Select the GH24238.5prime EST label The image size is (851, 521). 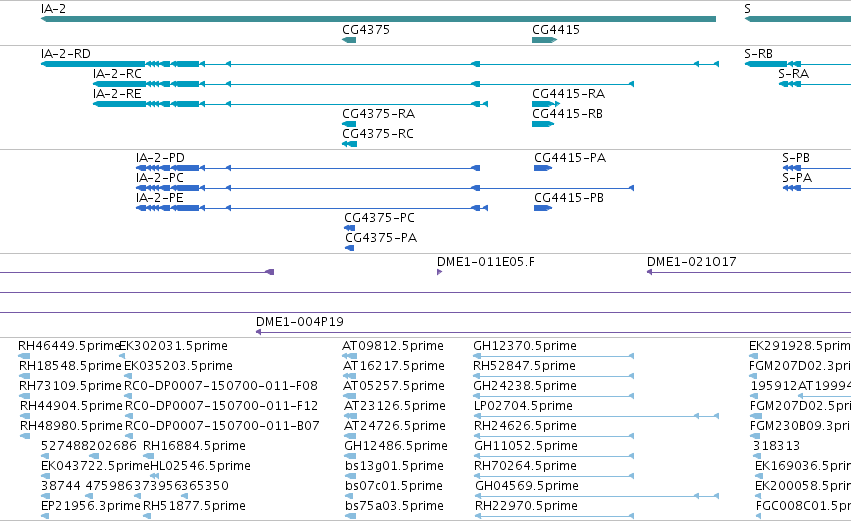[525, 386]
